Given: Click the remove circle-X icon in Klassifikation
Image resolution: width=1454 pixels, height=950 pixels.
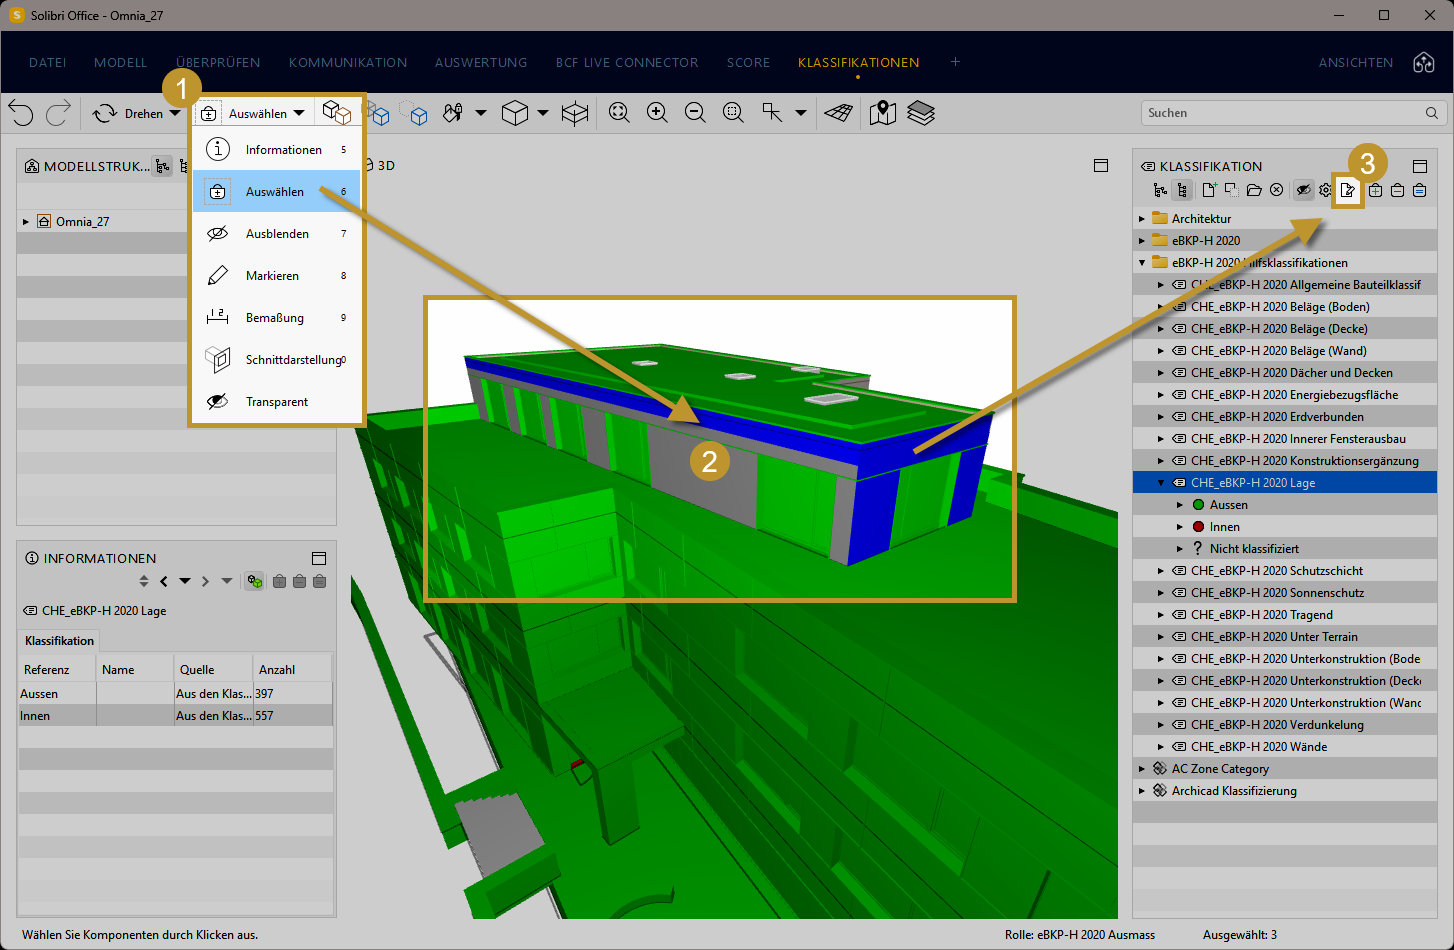Looking at the screenshot, I should coord(1277,190).
